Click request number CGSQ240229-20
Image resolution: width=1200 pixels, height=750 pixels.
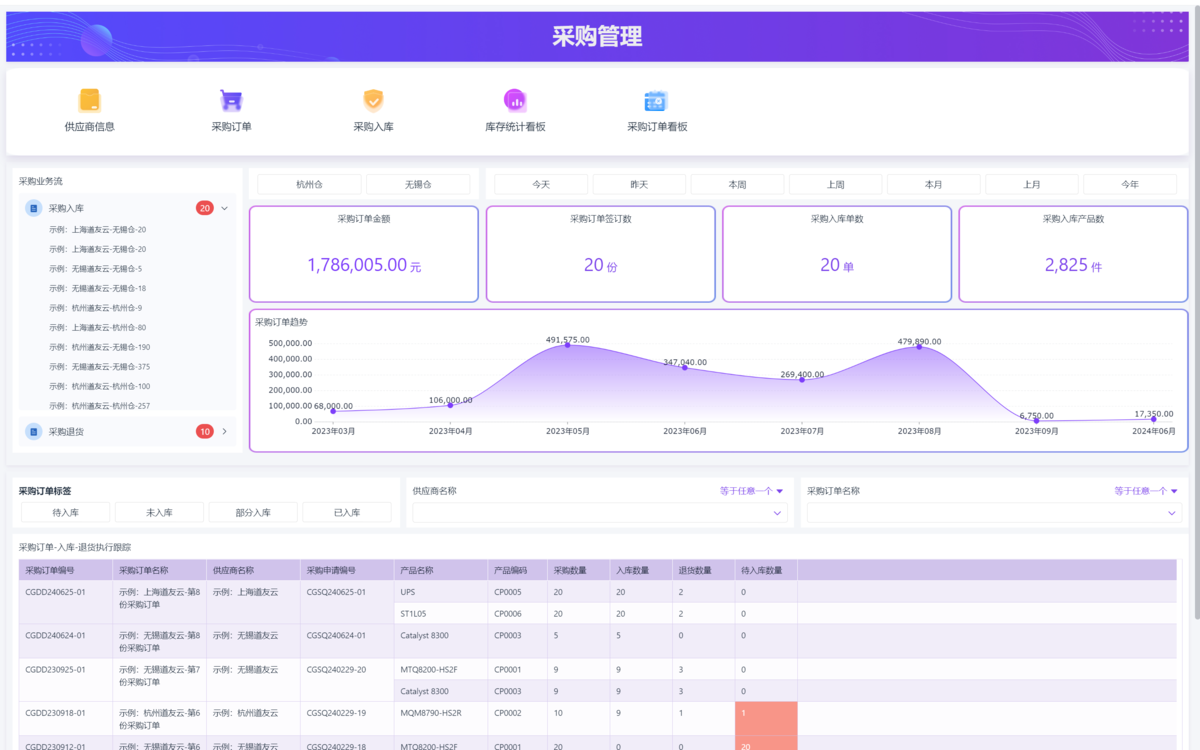point(336,669)
